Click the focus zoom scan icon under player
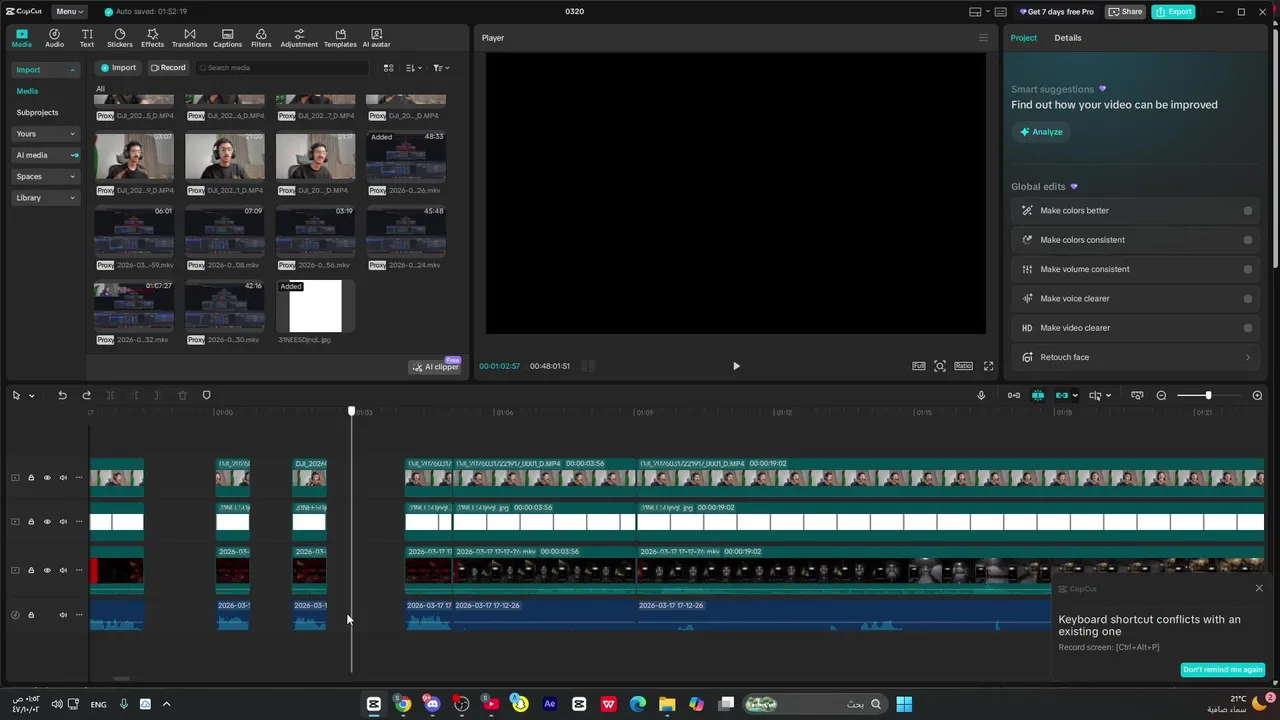 coord(940,366)
